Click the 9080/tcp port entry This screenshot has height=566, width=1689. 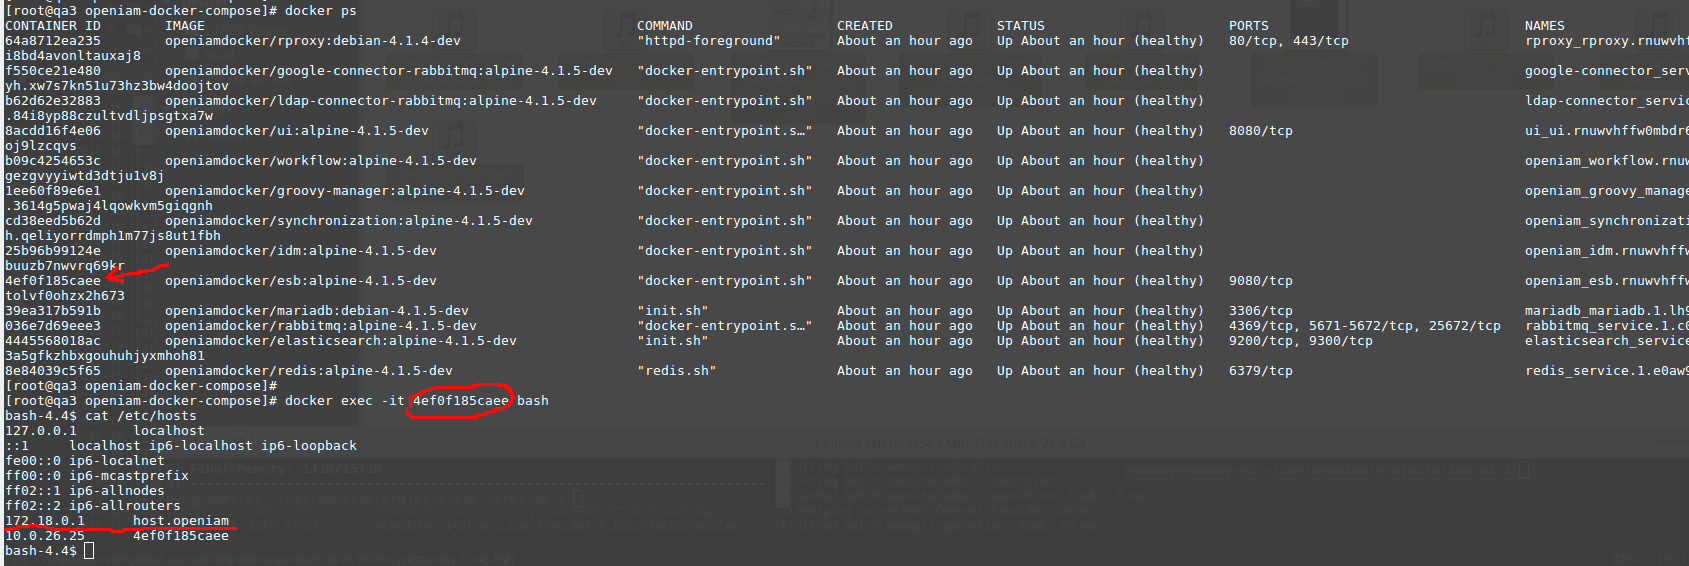pyautogui.click(x=1260, y=281)
